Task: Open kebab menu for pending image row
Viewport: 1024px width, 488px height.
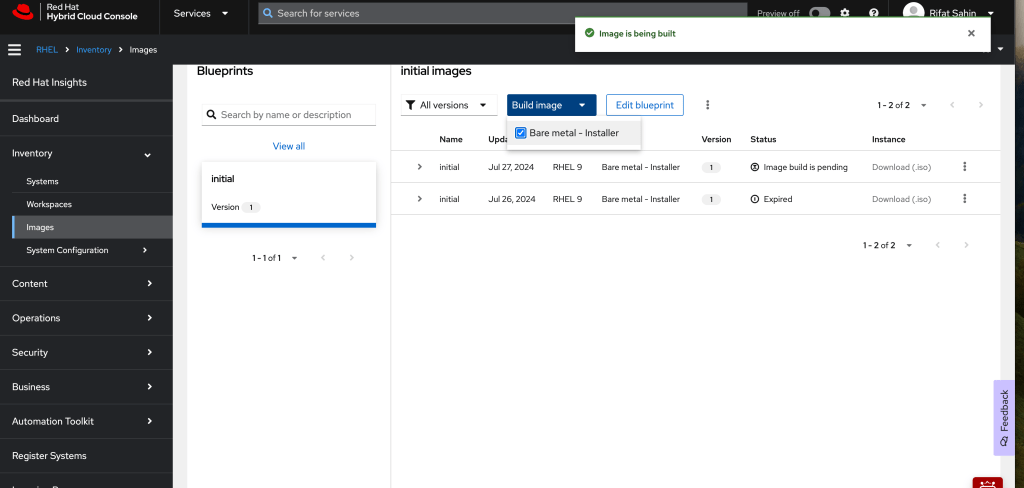Action: pos(965,167)
